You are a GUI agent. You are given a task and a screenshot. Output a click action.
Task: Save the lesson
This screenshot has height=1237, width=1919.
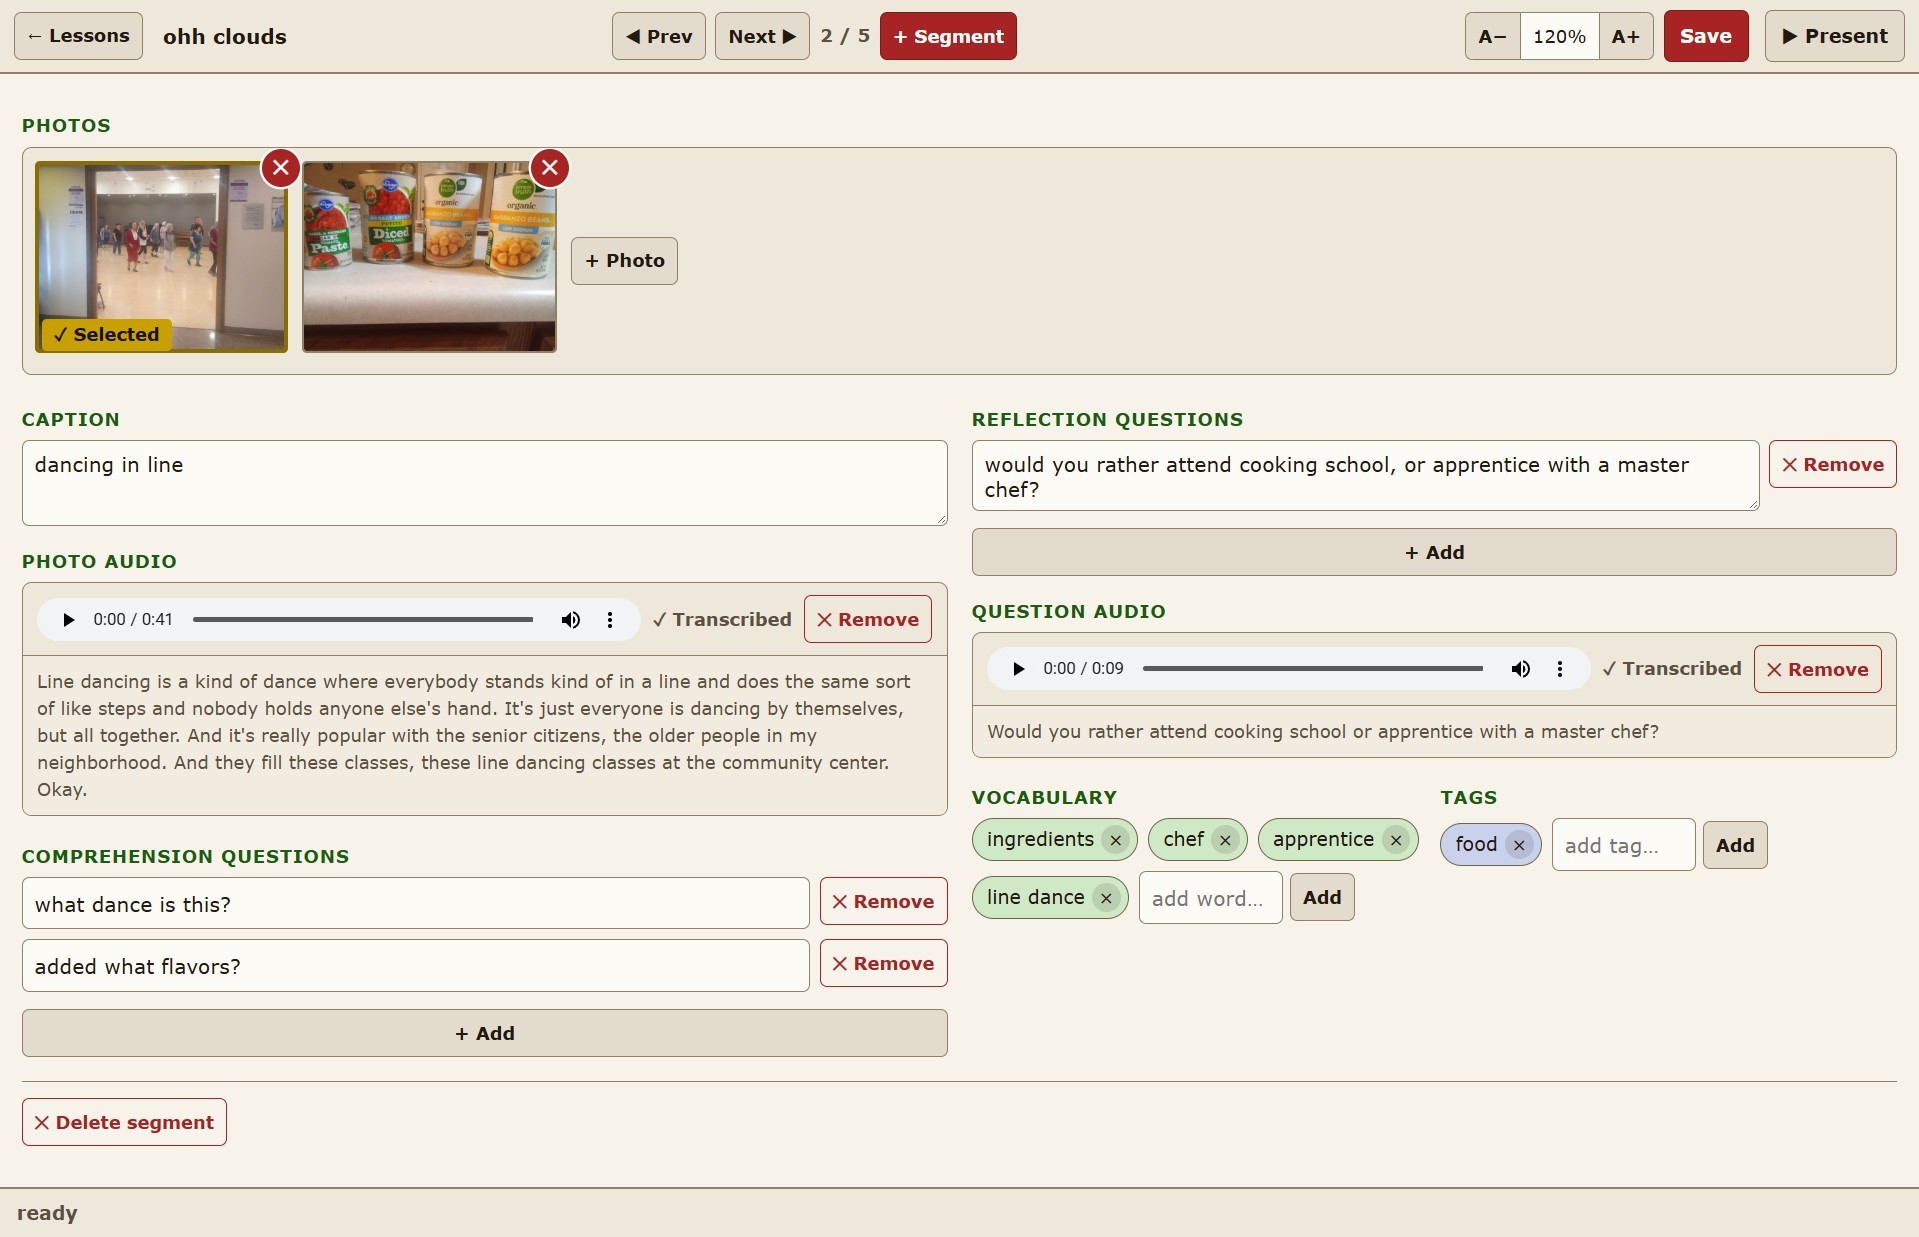[1706, 36]
